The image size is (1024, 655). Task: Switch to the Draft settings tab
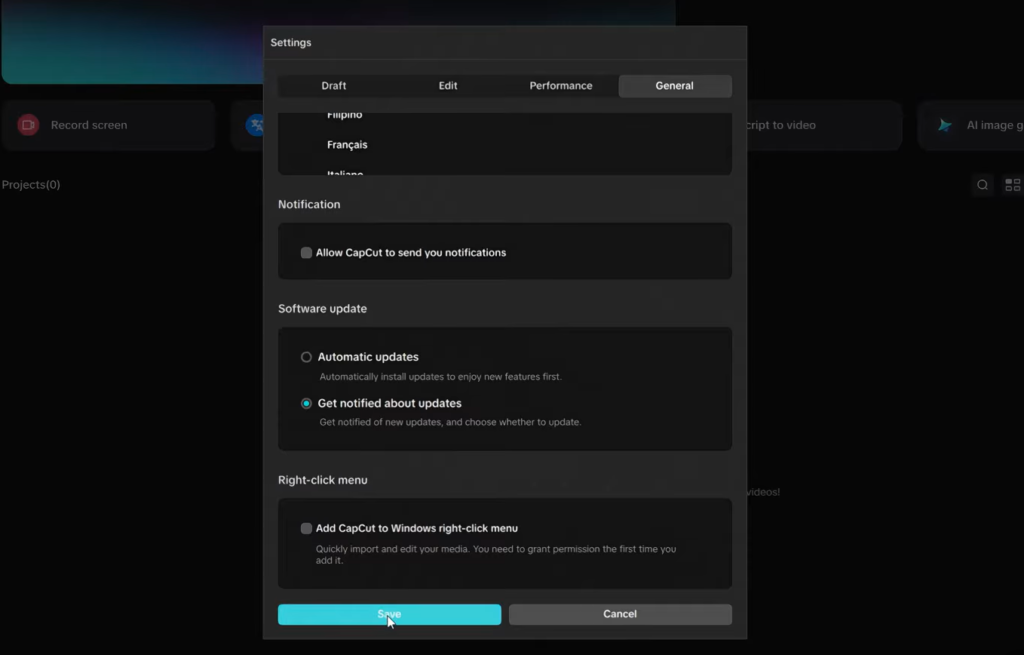[x=334, y=86]
